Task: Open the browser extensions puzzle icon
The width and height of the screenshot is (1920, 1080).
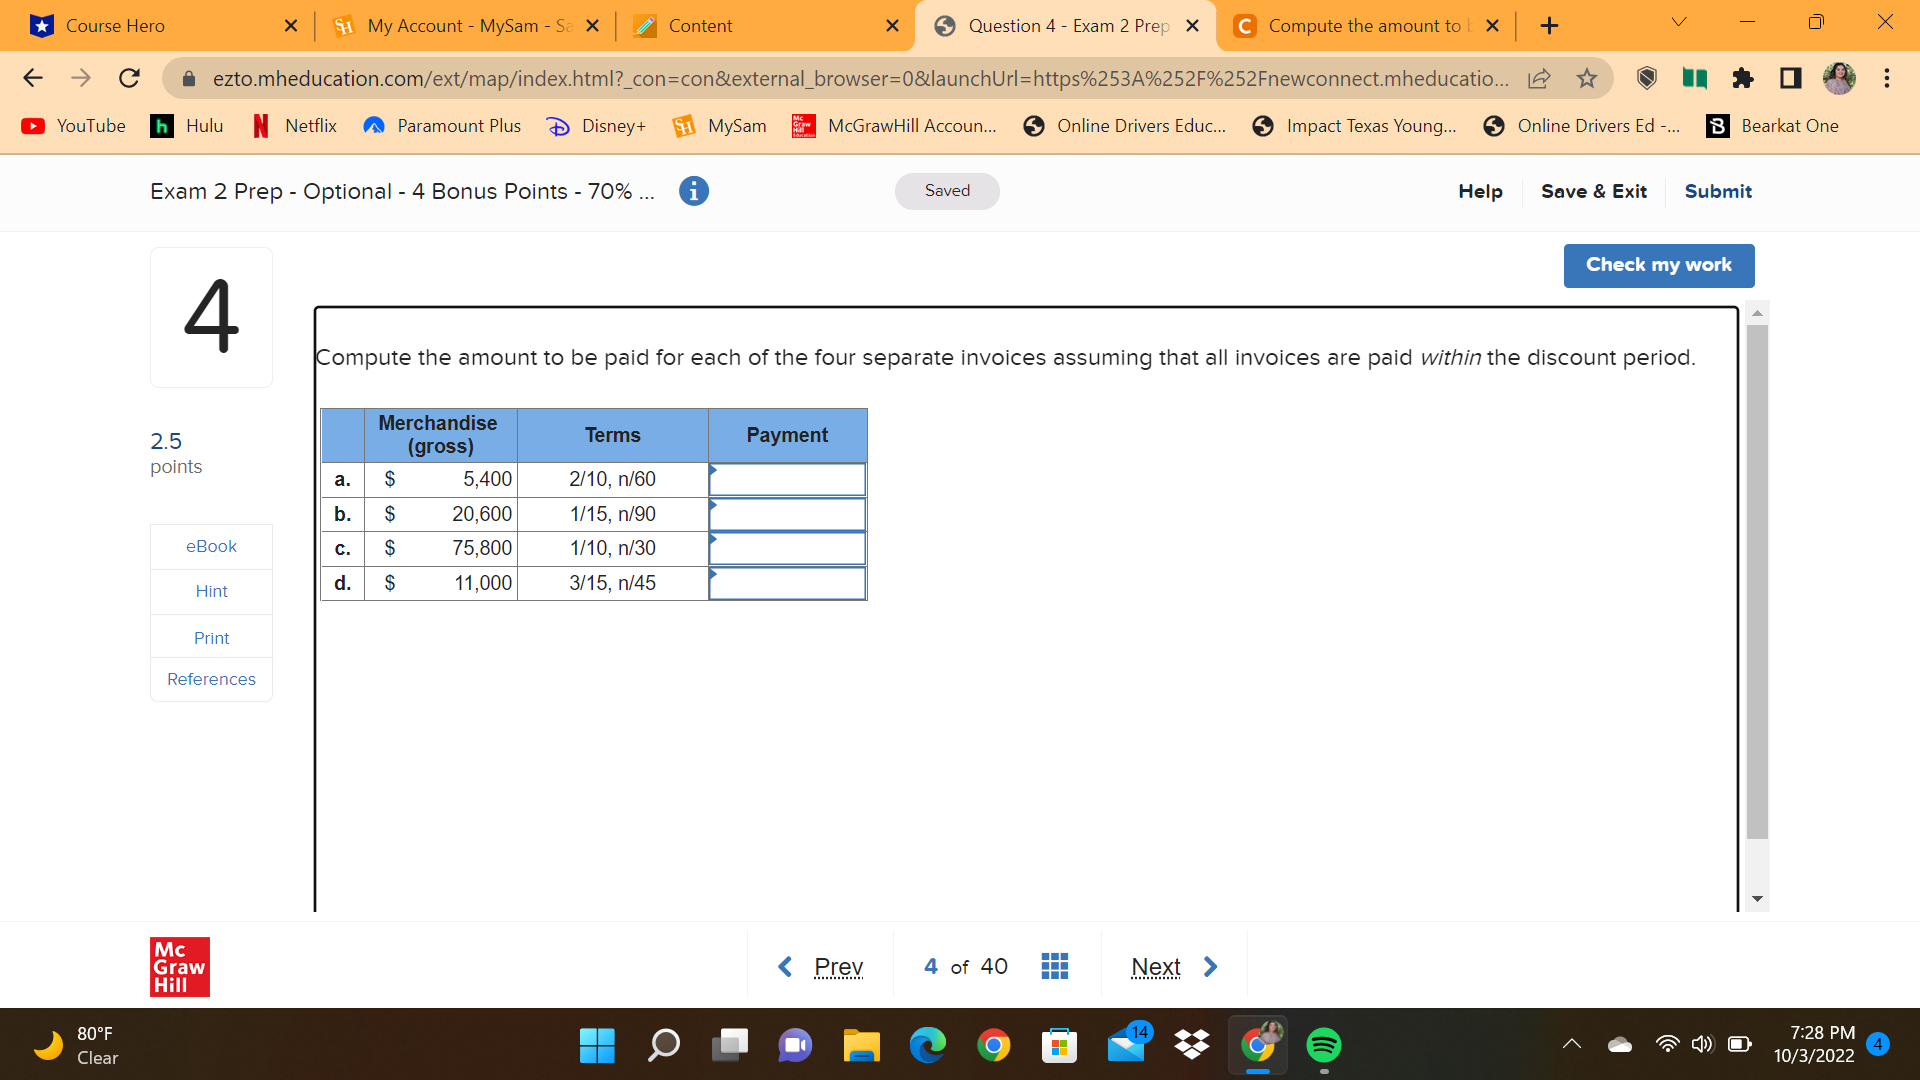Action: coord(1743,78)
